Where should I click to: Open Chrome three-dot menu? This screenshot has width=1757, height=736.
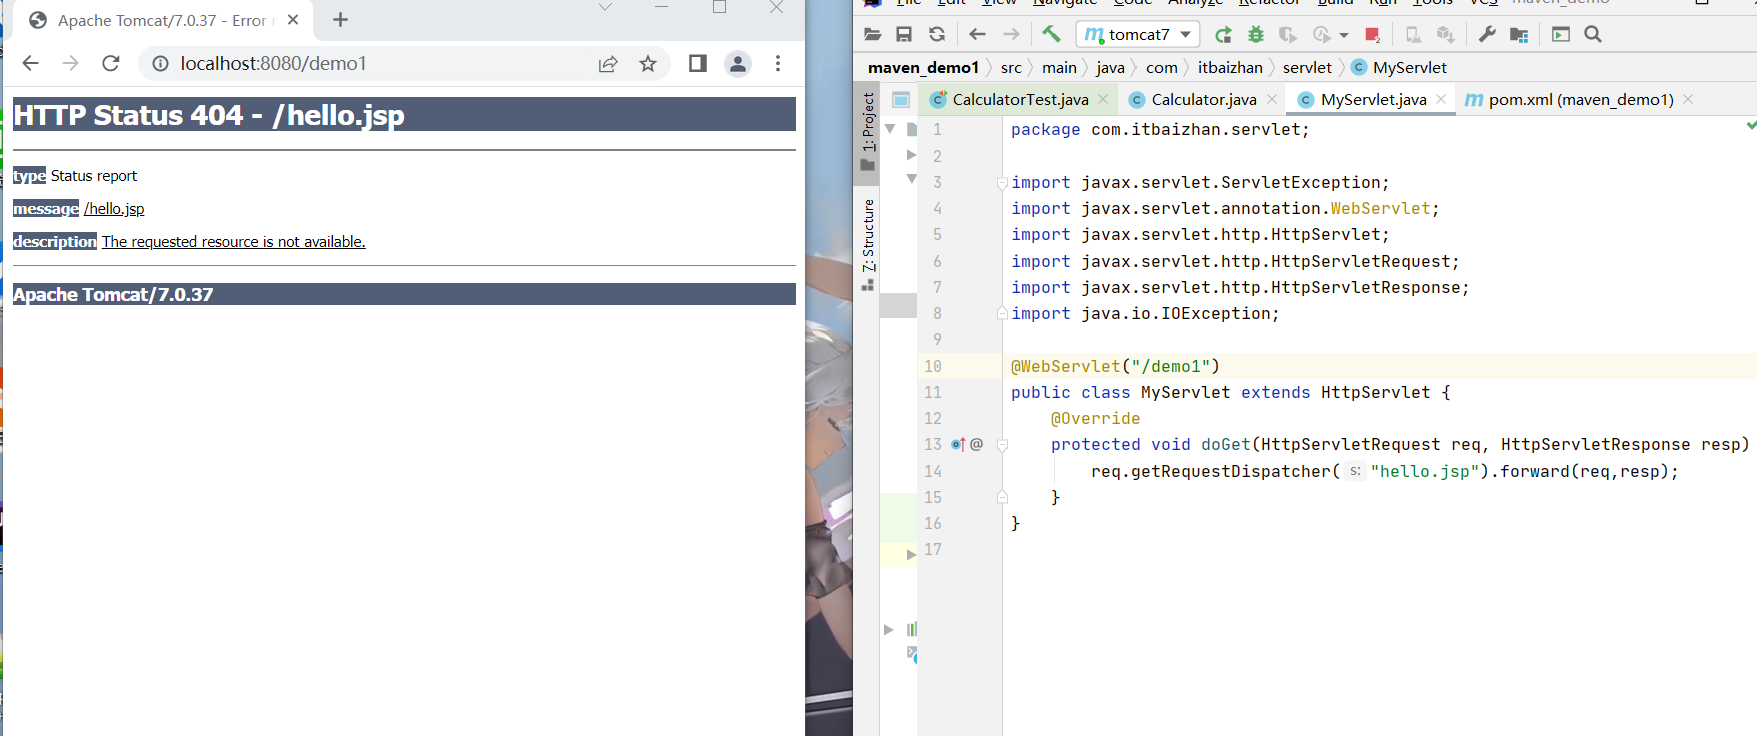[778, 63]
